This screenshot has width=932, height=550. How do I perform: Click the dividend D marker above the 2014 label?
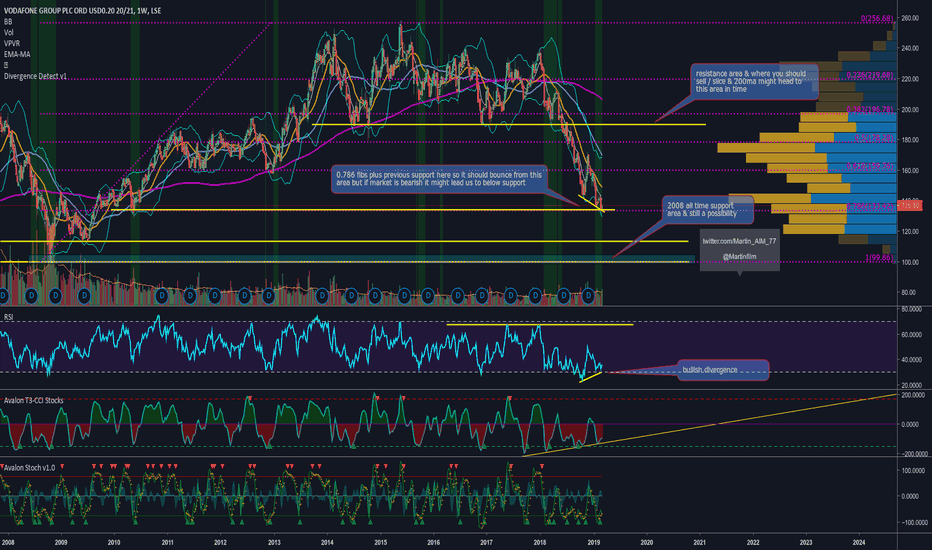[x=322, y=295]
